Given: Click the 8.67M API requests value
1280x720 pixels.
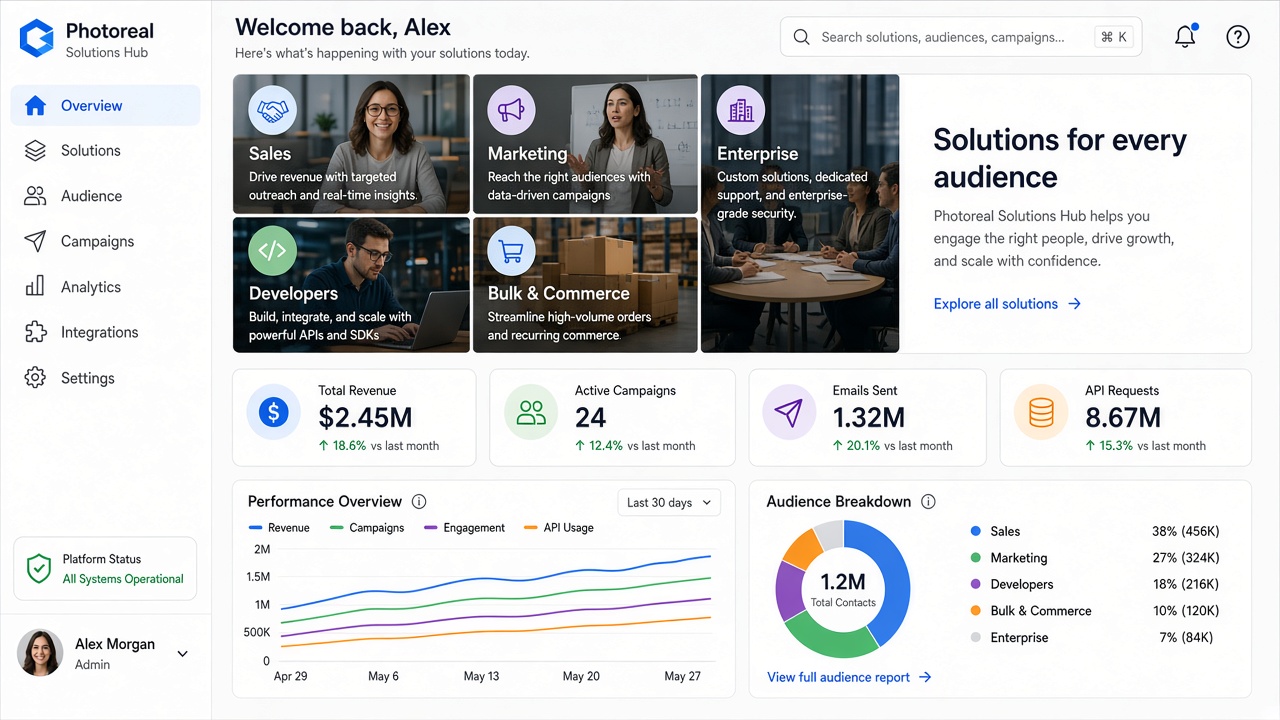Looking at the screenshot, I should 1123,418.
